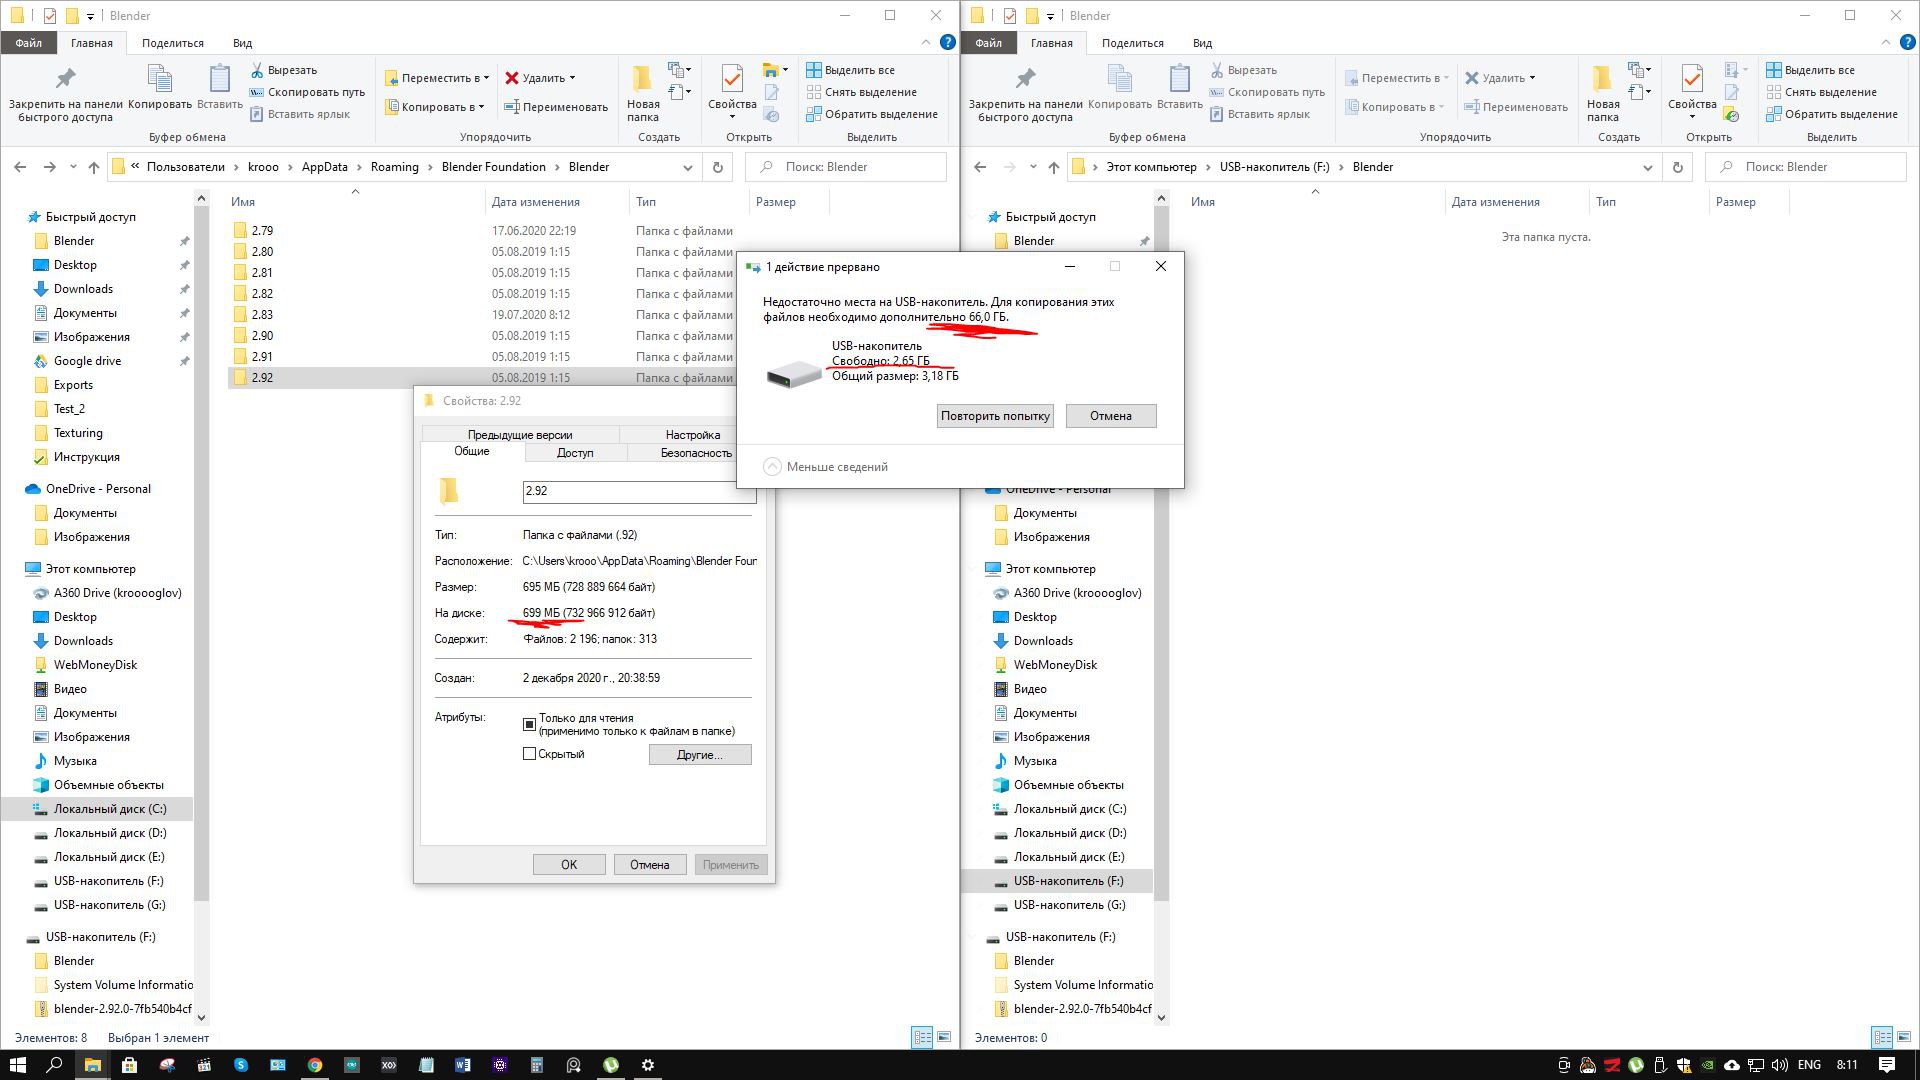Open Chrome from taskbar
The image size is (1920, 1080).
(314, 1065)
